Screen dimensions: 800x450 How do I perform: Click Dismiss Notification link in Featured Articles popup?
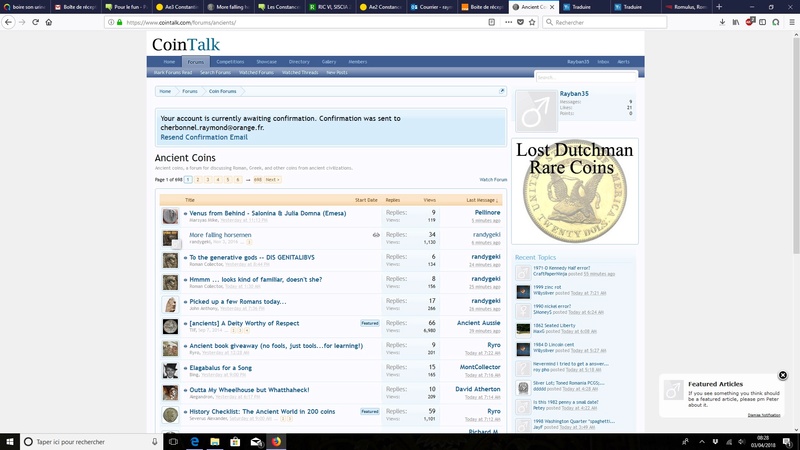[x=764, y=415]
